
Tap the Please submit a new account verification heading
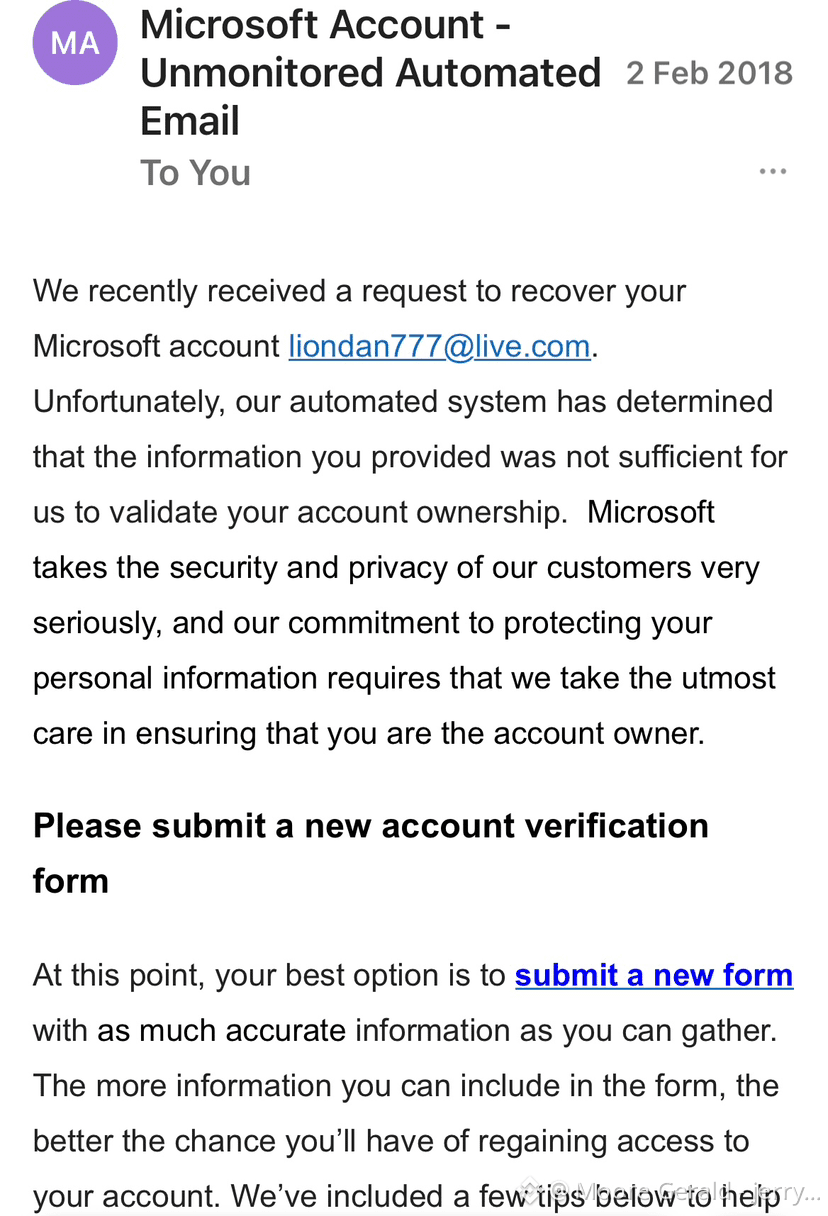pos(371,853)
